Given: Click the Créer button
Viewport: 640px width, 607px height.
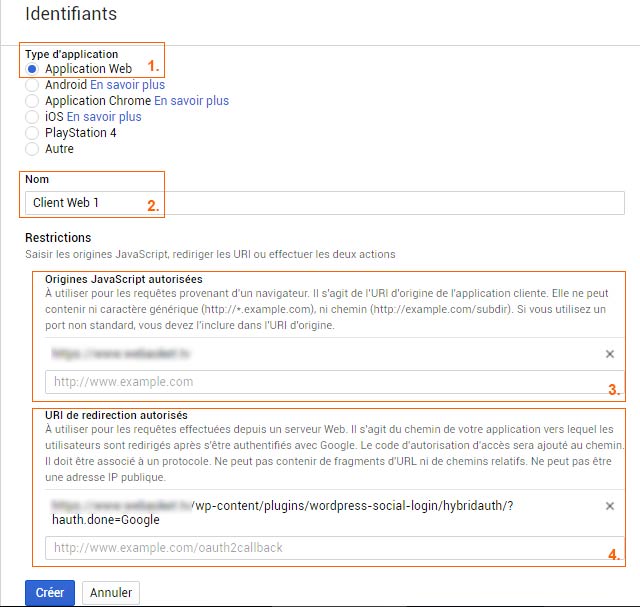Looking at the screenshot, I should (x=49, y=592).
